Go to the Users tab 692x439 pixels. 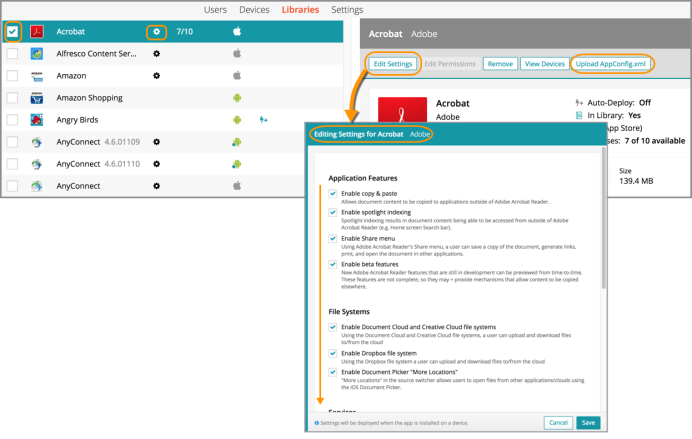click(x=215, y=10)
